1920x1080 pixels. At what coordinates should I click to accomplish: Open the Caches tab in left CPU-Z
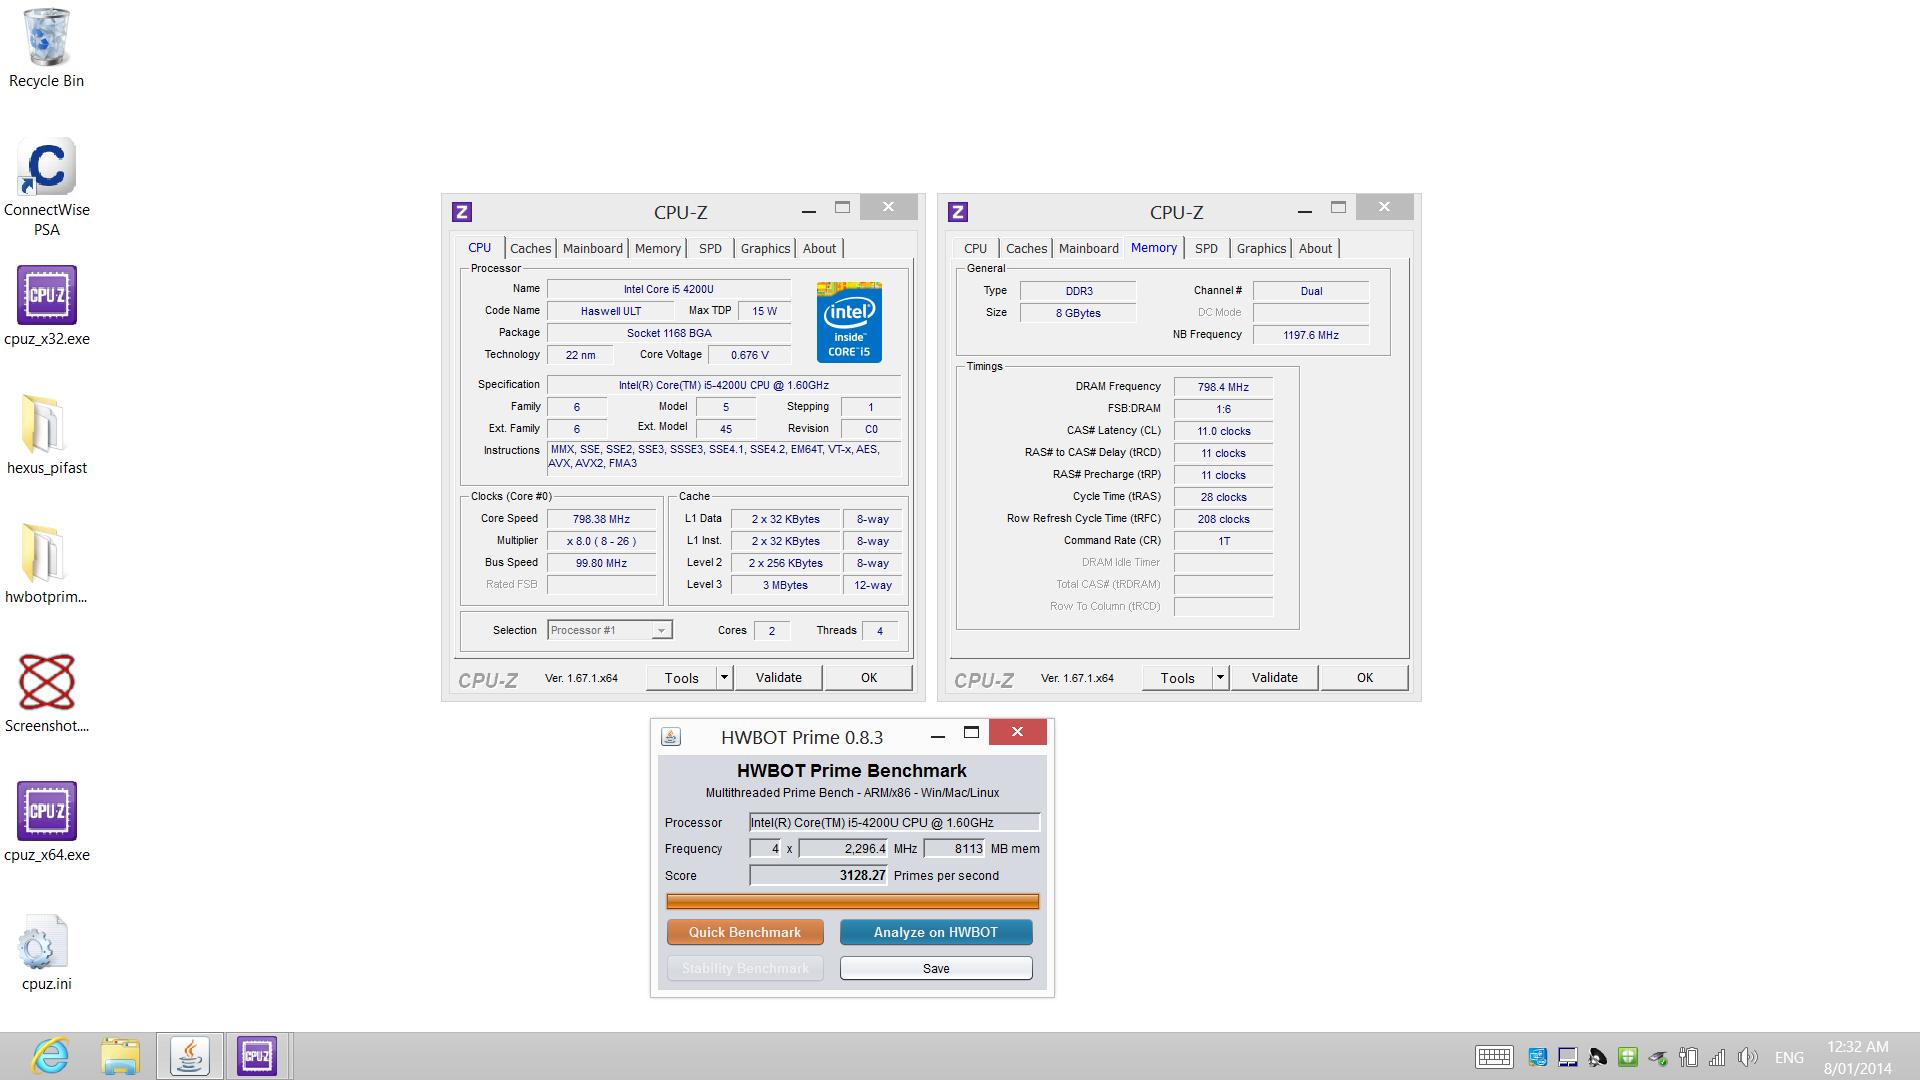(530, 248)
